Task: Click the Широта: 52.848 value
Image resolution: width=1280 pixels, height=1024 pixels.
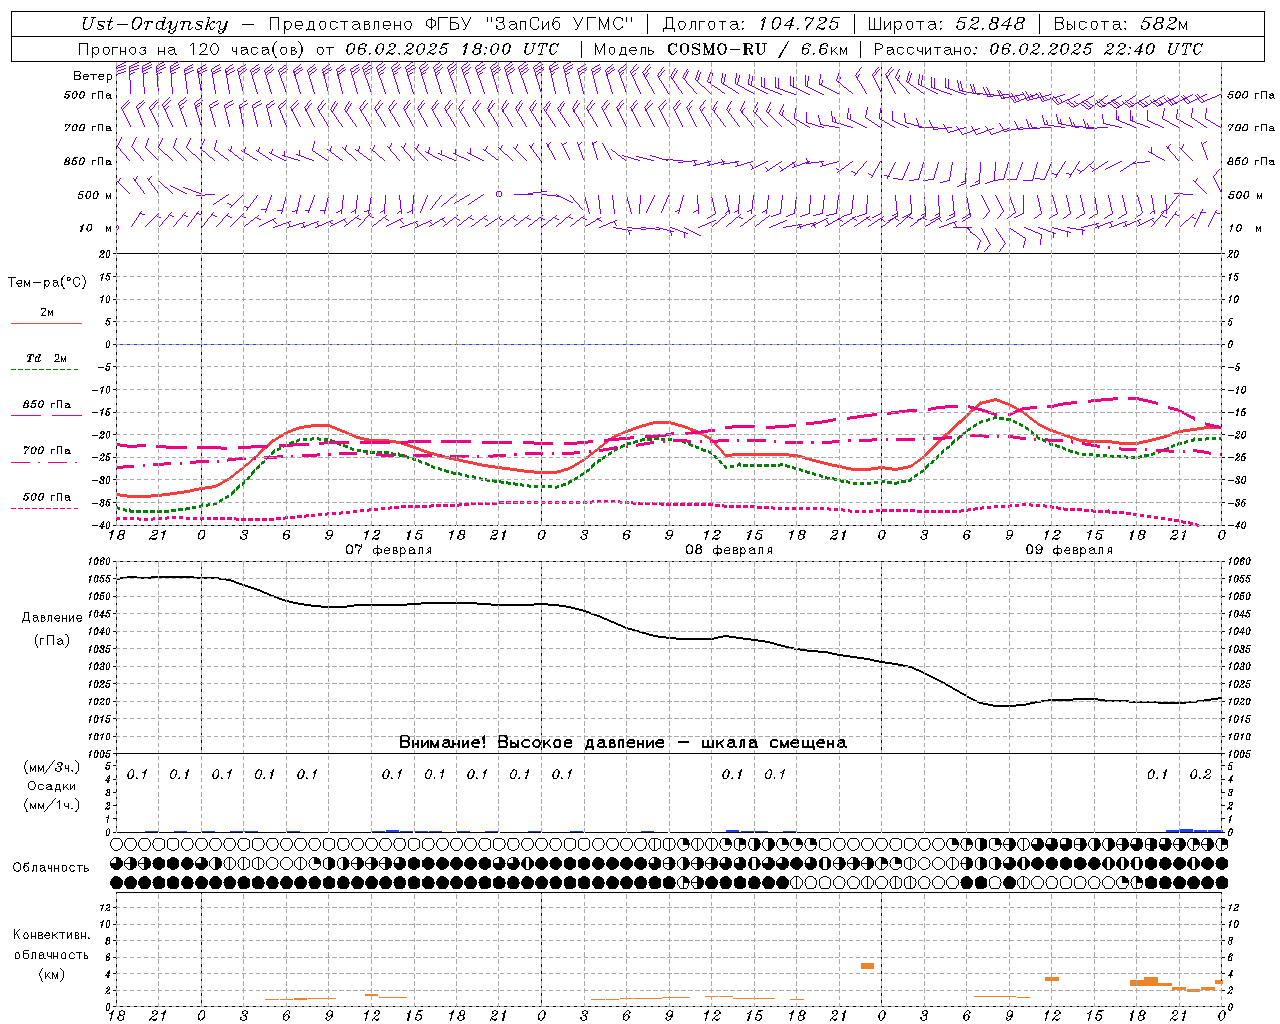Action: coord(946,24)
